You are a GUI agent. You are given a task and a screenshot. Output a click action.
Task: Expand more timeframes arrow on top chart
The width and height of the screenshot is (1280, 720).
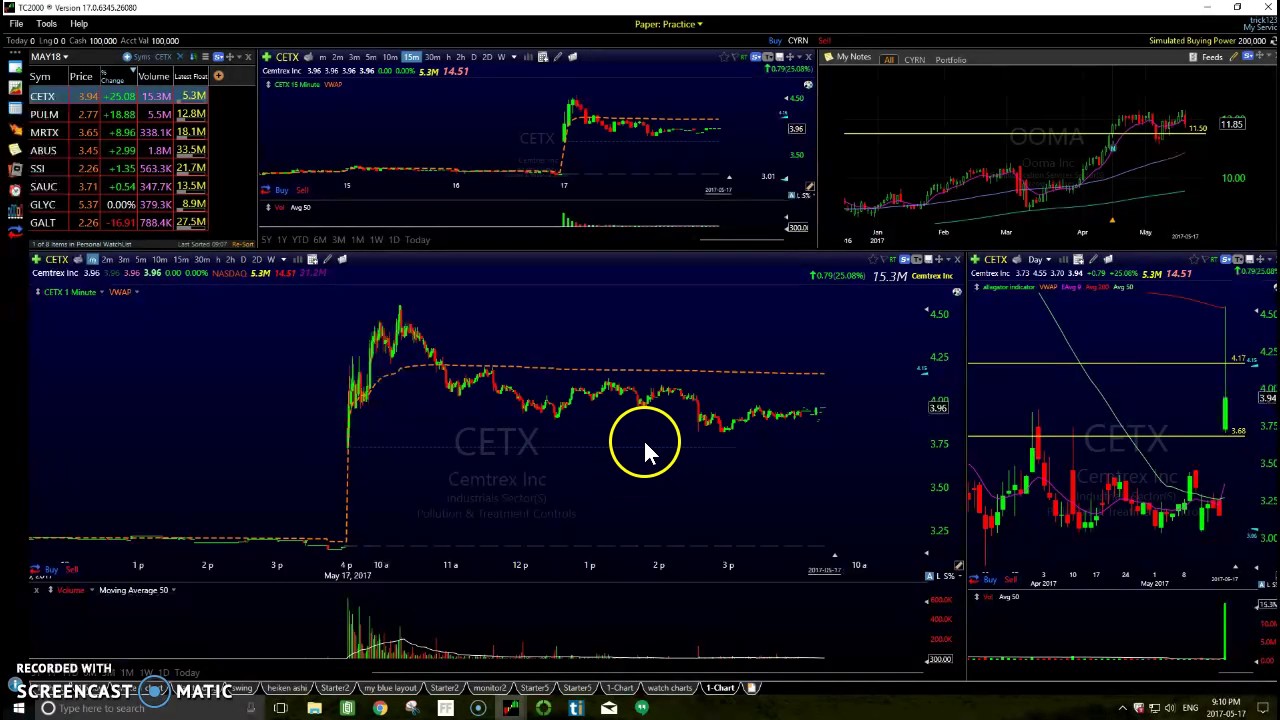[x=514, y=57]
